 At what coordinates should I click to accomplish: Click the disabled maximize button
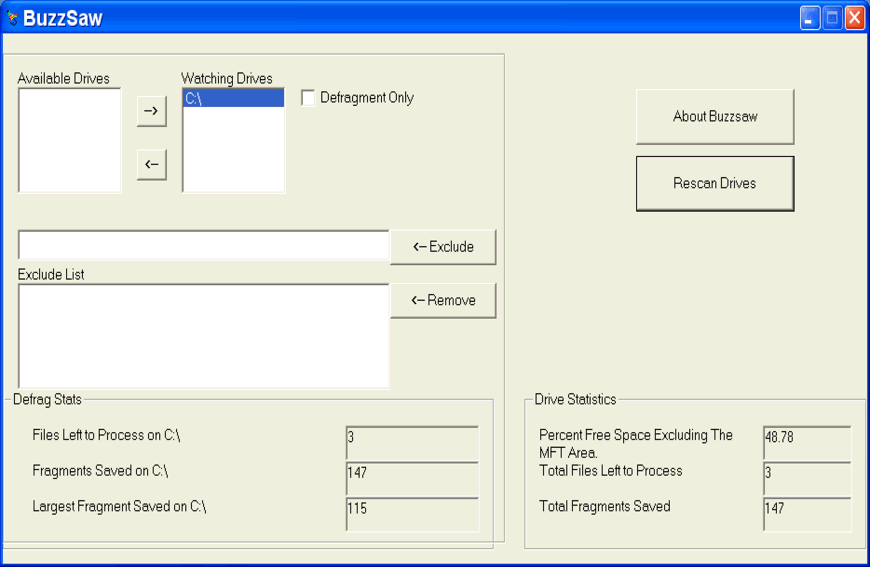point(832,18)
